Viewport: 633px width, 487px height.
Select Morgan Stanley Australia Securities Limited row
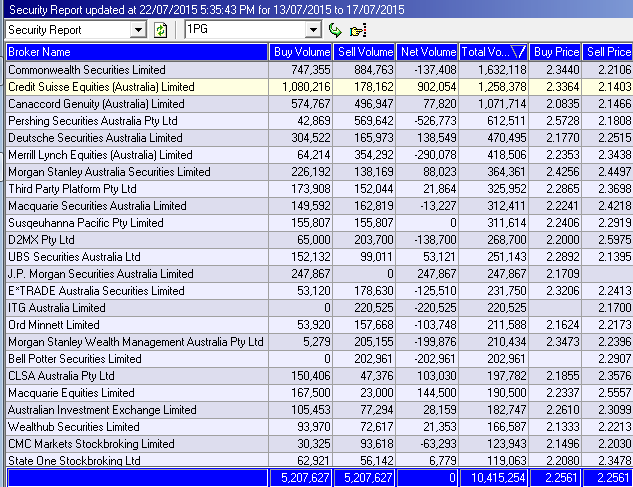tap(319, 172)
